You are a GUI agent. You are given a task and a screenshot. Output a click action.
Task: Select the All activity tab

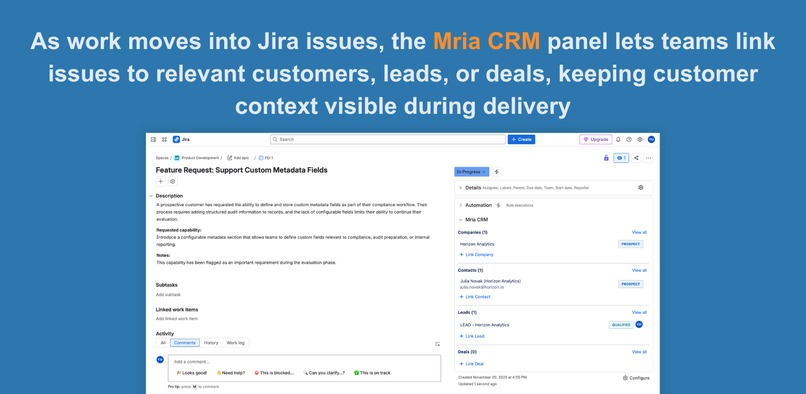pos(163,343)
